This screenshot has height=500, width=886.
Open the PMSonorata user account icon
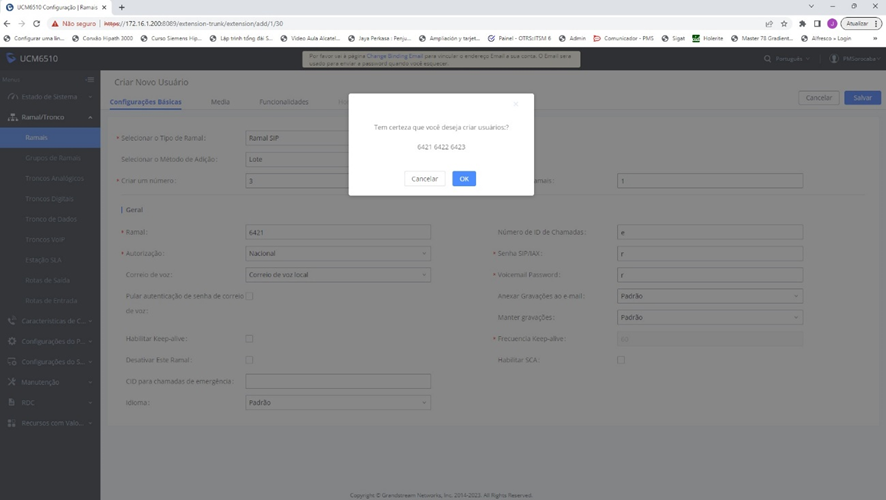coord(833,59)
